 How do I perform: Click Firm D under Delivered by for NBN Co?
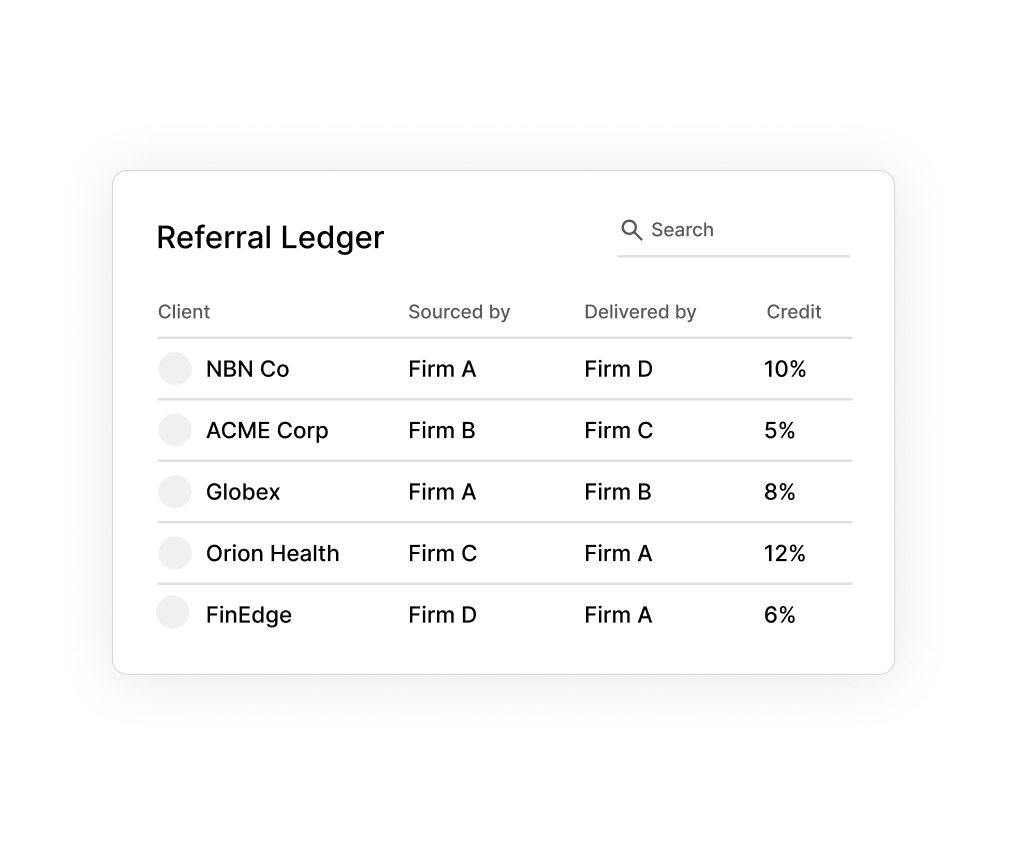618,369
